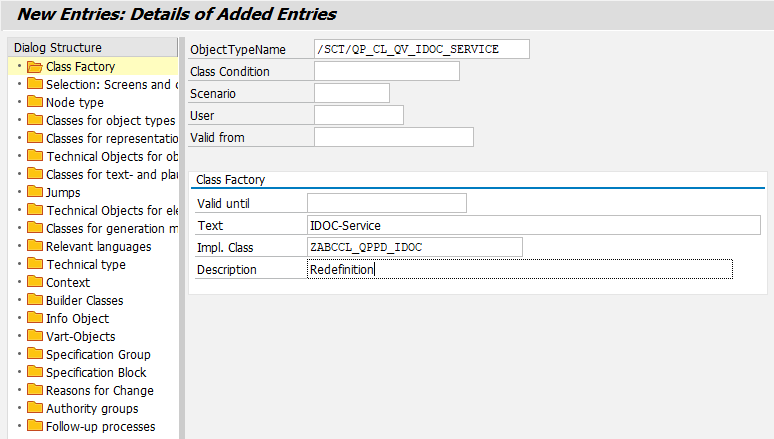This screenshot has height=439, width=774.
Task: Click the ObjectTypeName input field
Action: coord(421,50)
